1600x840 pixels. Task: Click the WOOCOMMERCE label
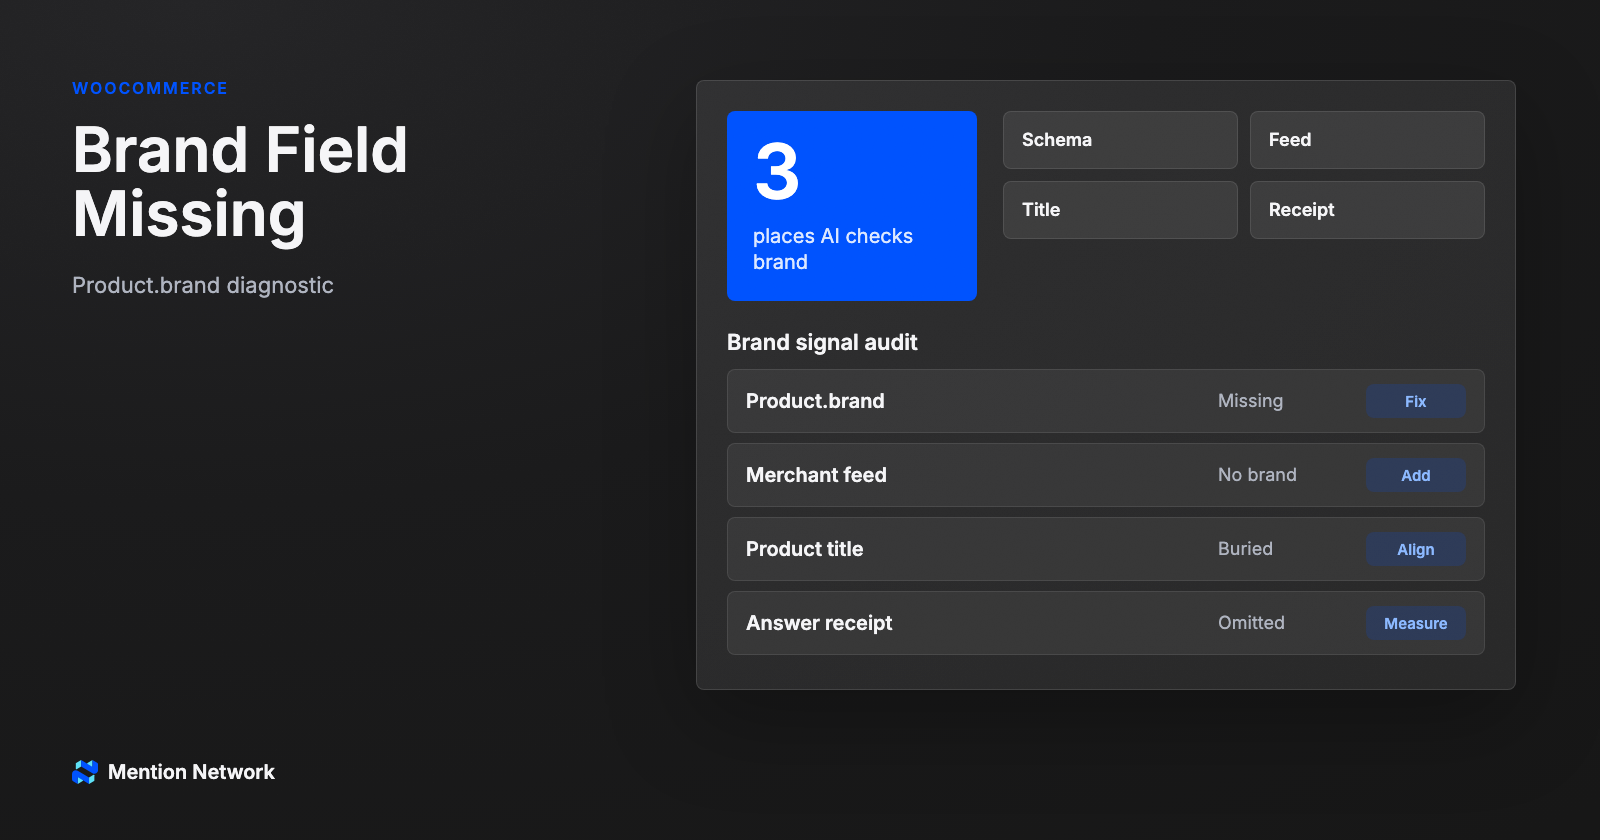click(x=150, y=88)
